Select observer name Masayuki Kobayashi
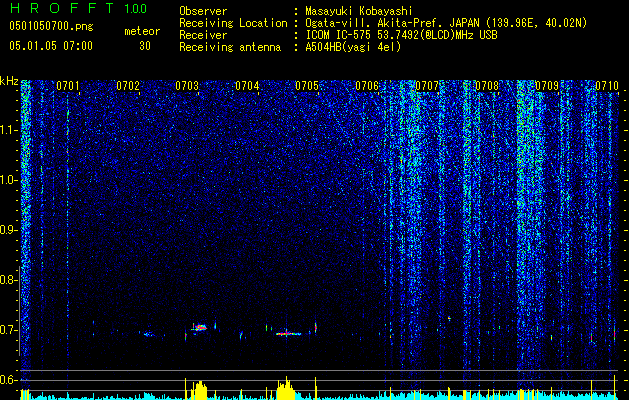 [x=359, y=11]
